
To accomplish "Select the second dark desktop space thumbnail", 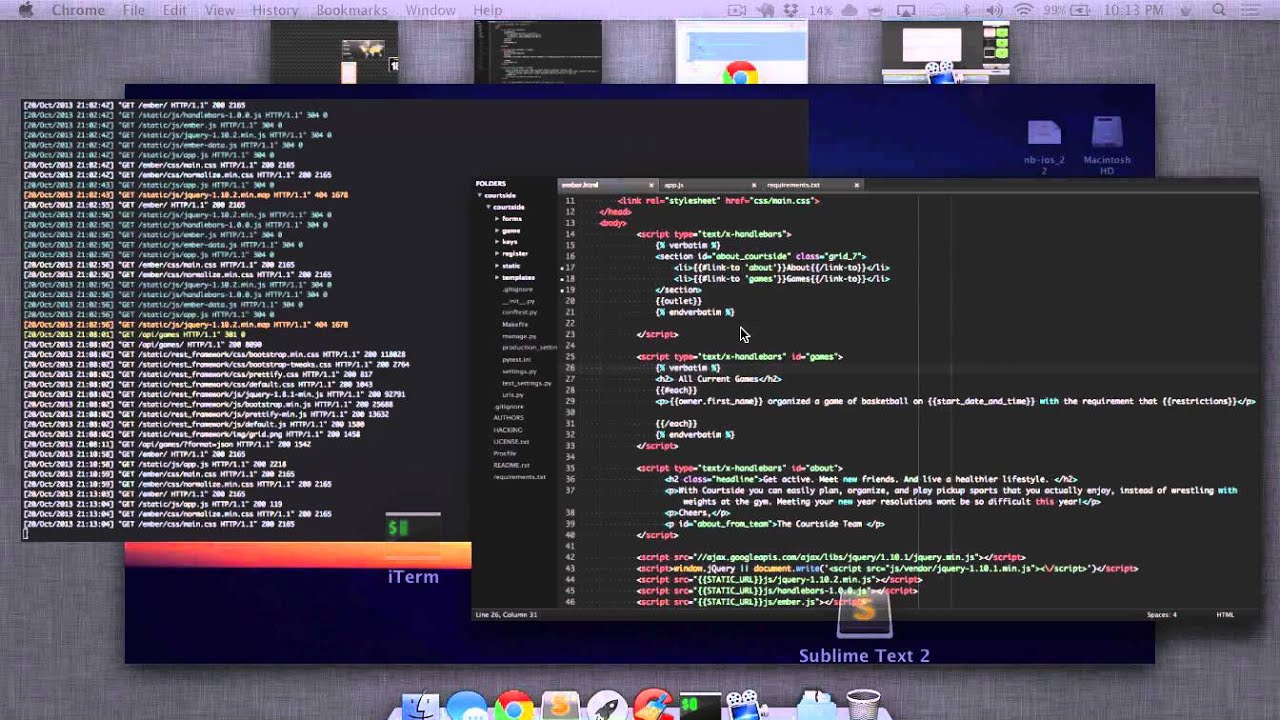I will 537,52.
